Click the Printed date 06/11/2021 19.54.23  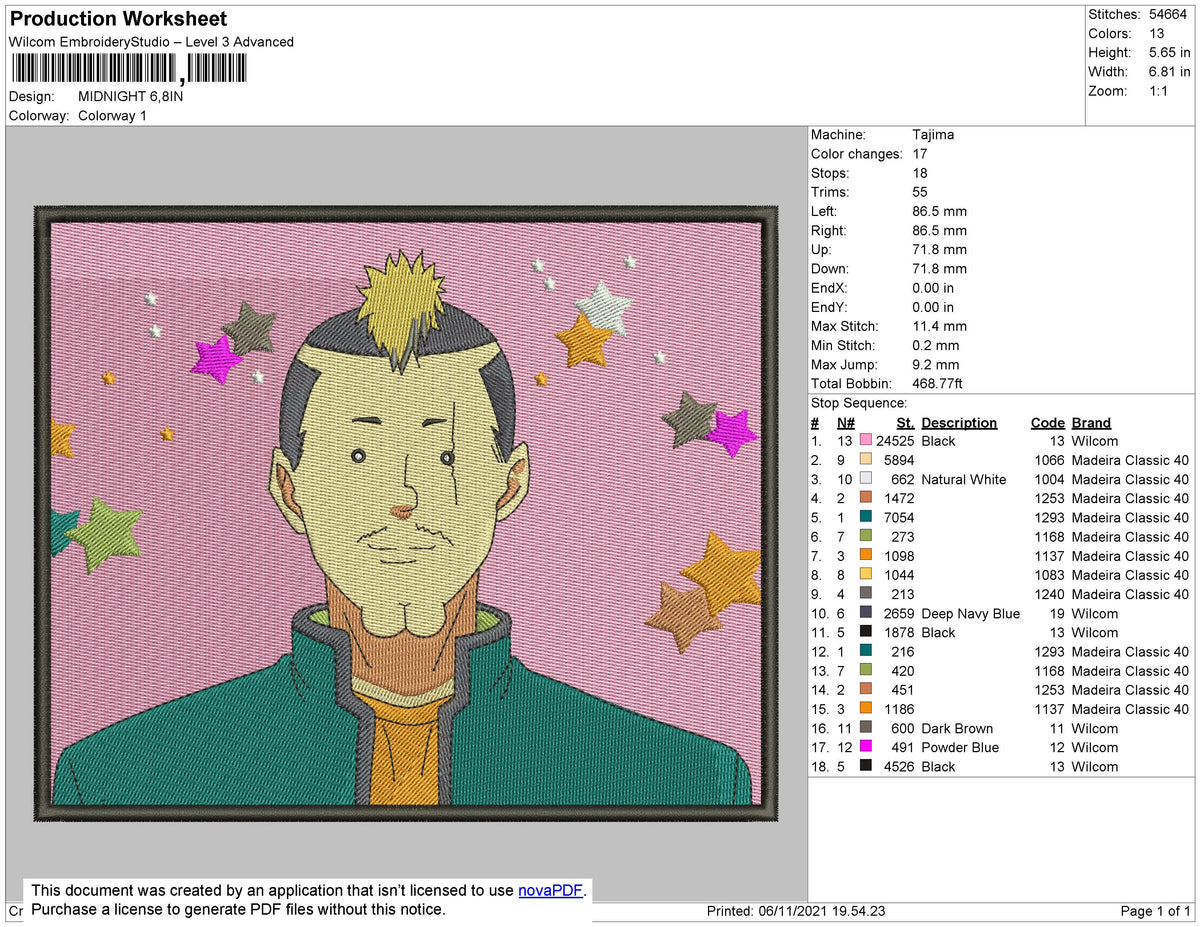(822, 911)
